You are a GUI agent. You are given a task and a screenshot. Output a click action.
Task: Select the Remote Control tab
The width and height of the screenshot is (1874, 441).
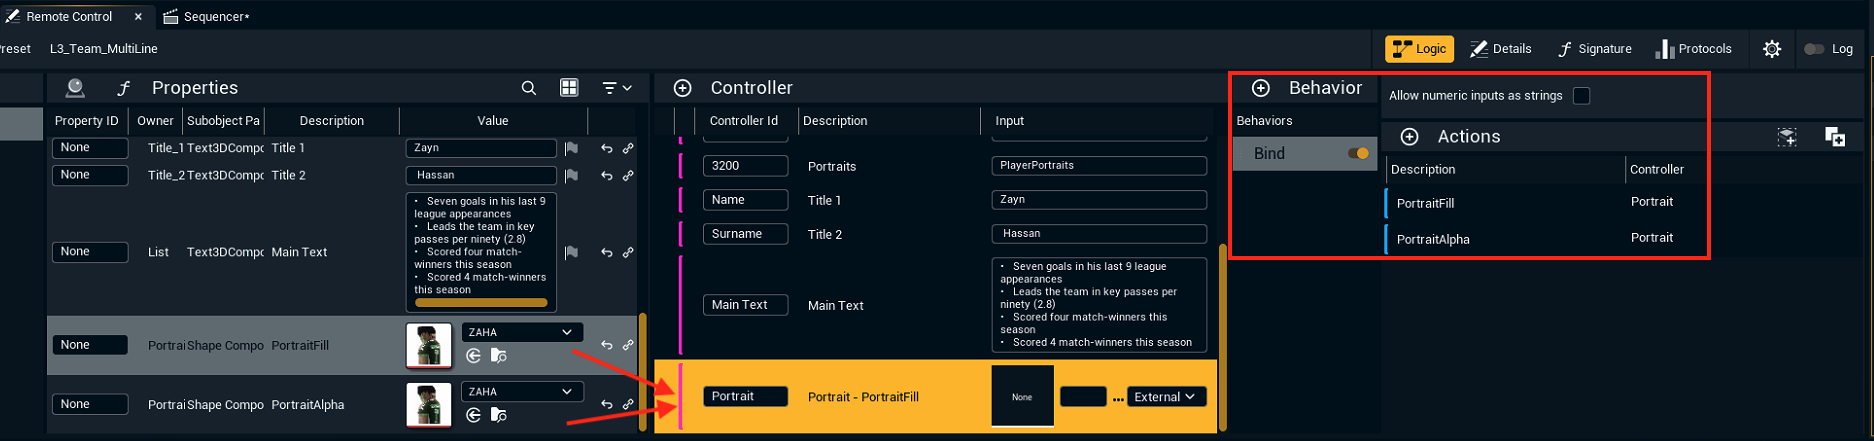point(69,17)
